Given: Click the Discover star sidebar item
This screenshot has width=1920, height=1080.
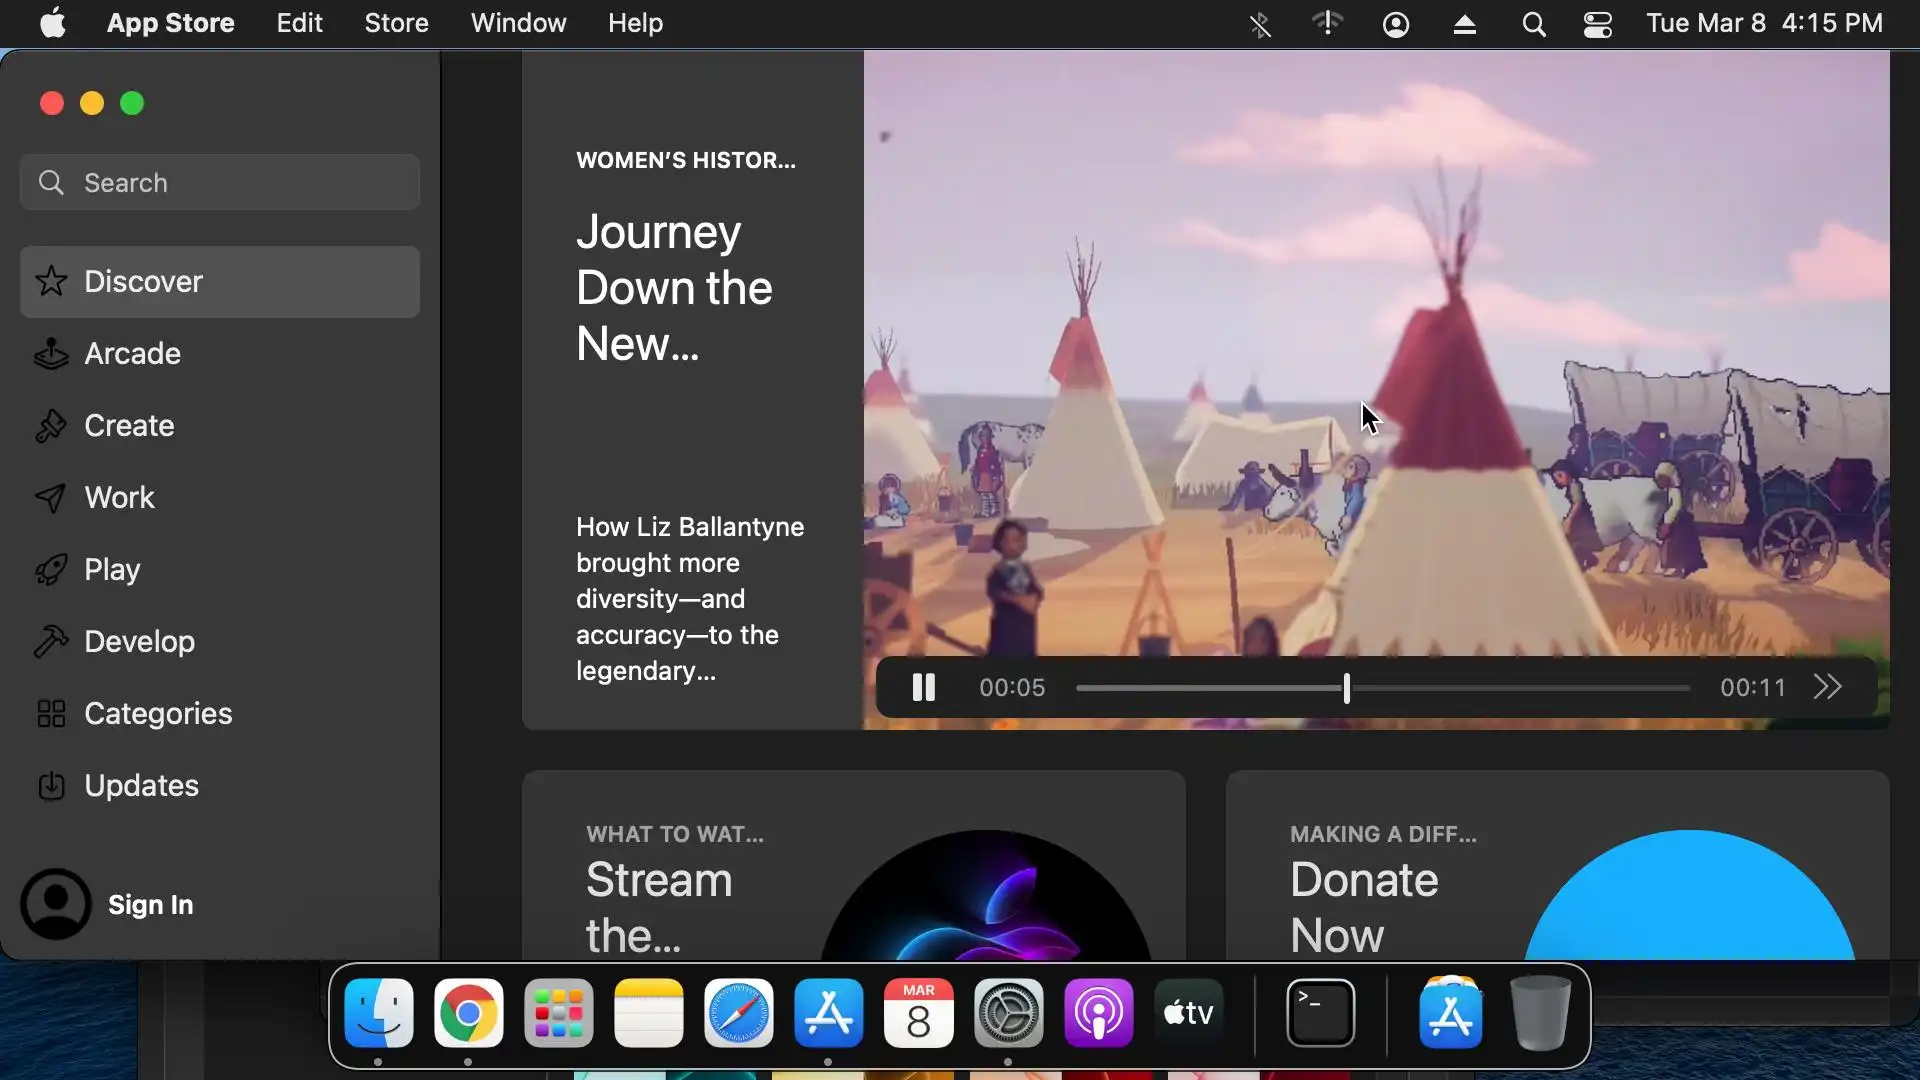Looking at the screenshot, I should (x=143, y=282).
